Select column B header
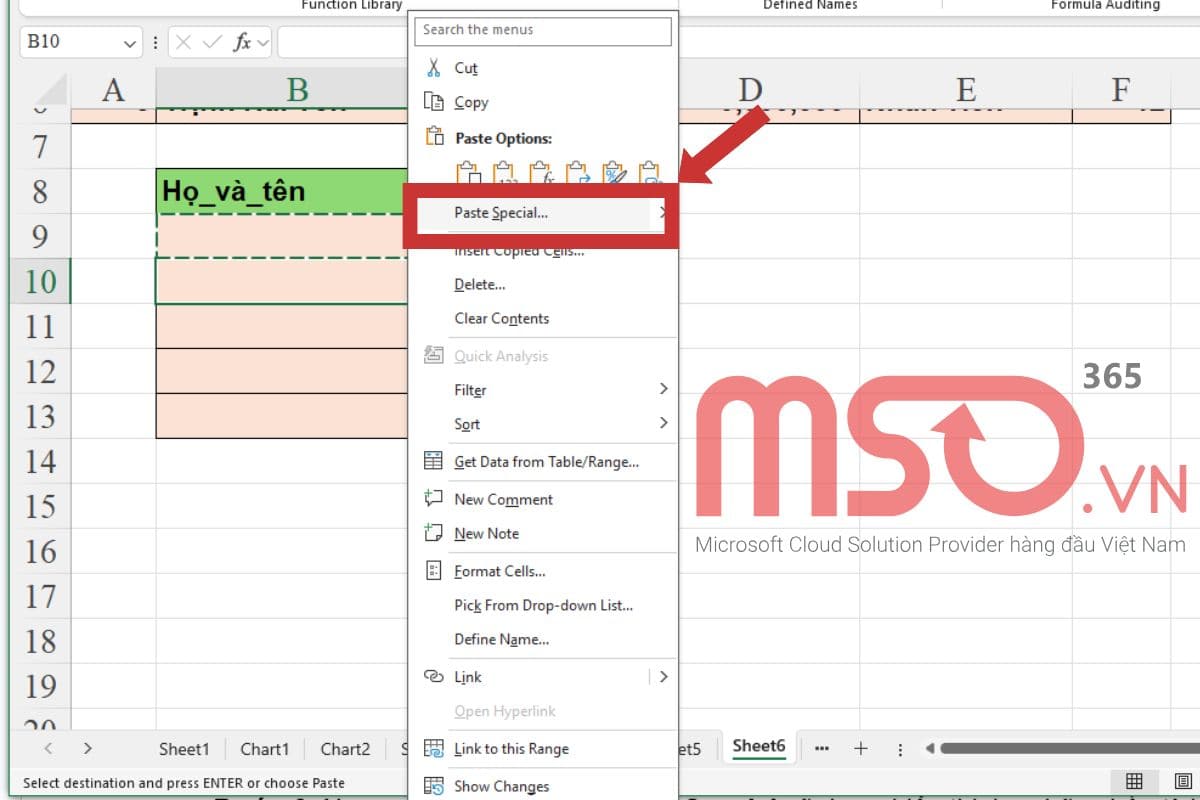1200x800 pixels. [282, 90]
